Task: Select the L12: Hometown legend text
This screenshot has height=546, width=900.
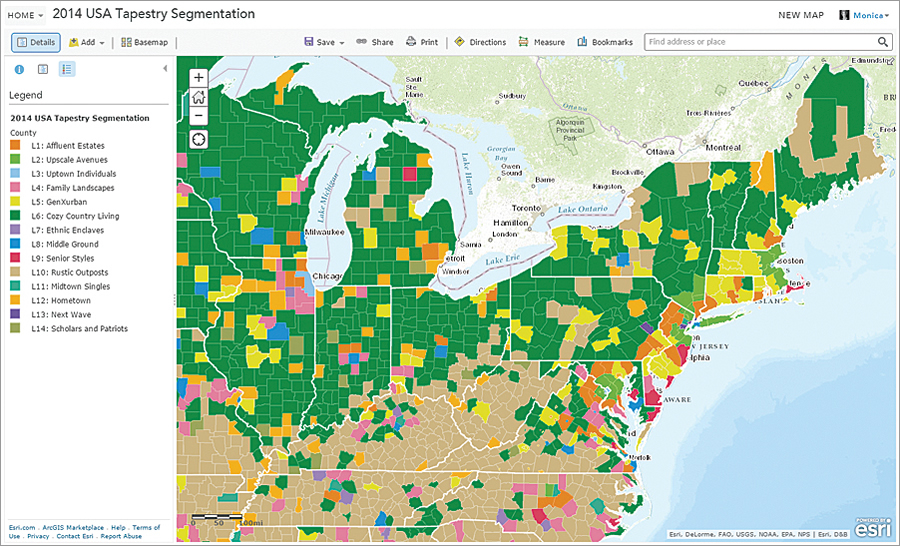Action: [x=61, y=300]
